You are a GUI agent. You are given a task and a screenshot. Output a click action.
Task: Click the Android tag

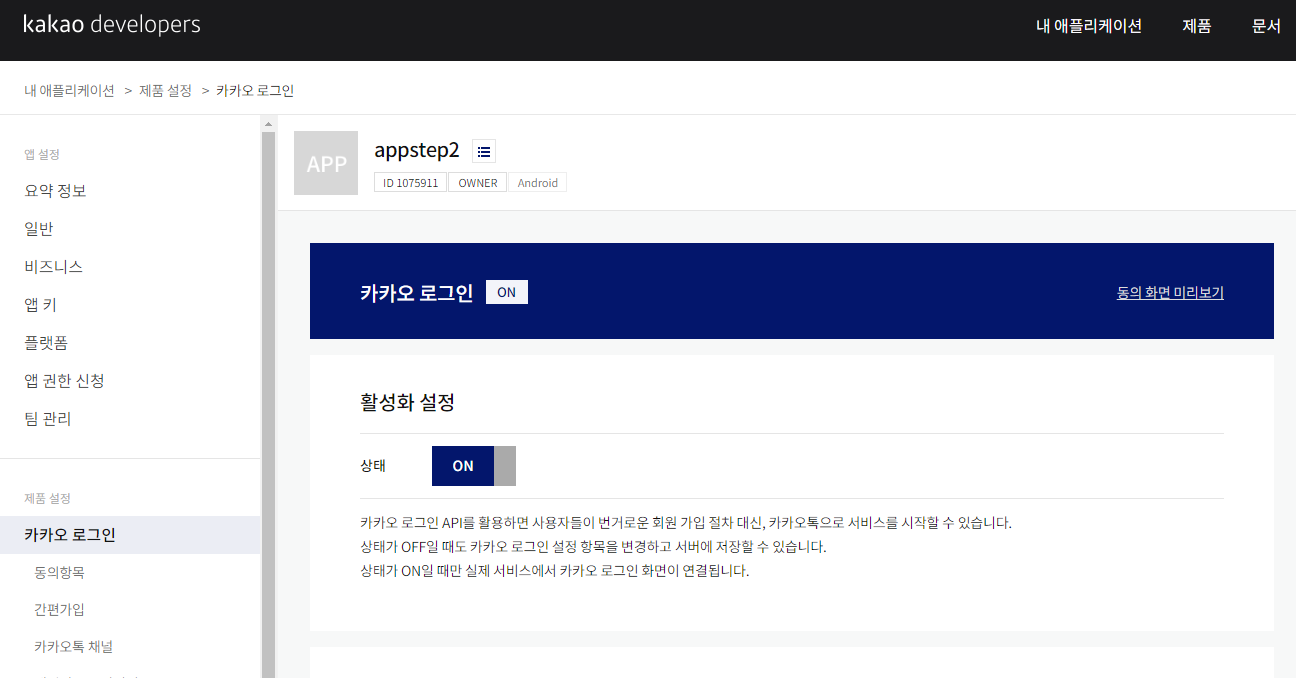click(538, 182)
